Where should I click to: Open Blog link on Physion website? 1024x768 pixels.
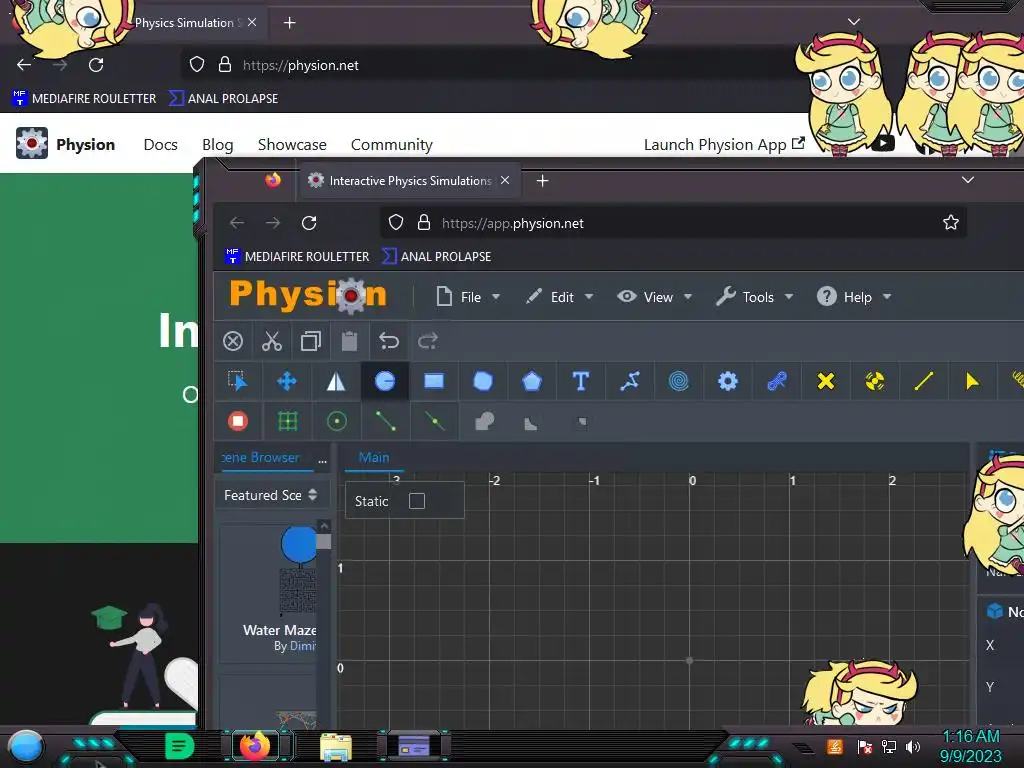(x=217, y=144)
